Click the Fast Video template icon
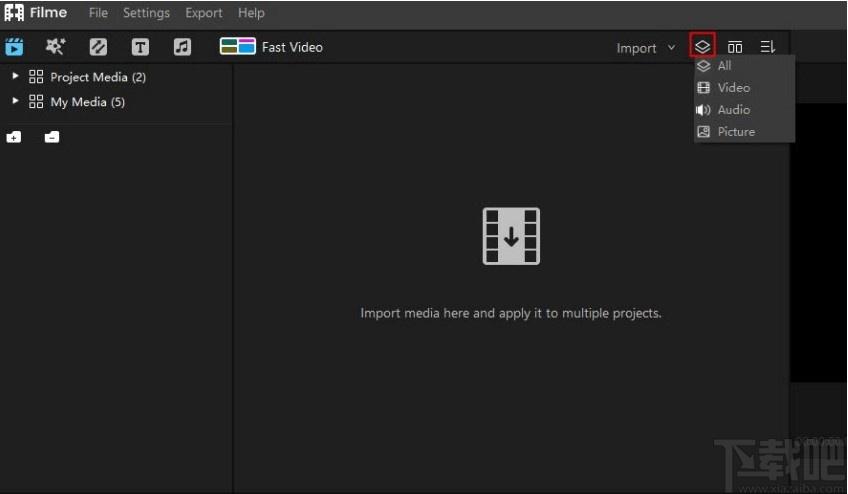This screenshot has width=848, height=494. point(237,47)
